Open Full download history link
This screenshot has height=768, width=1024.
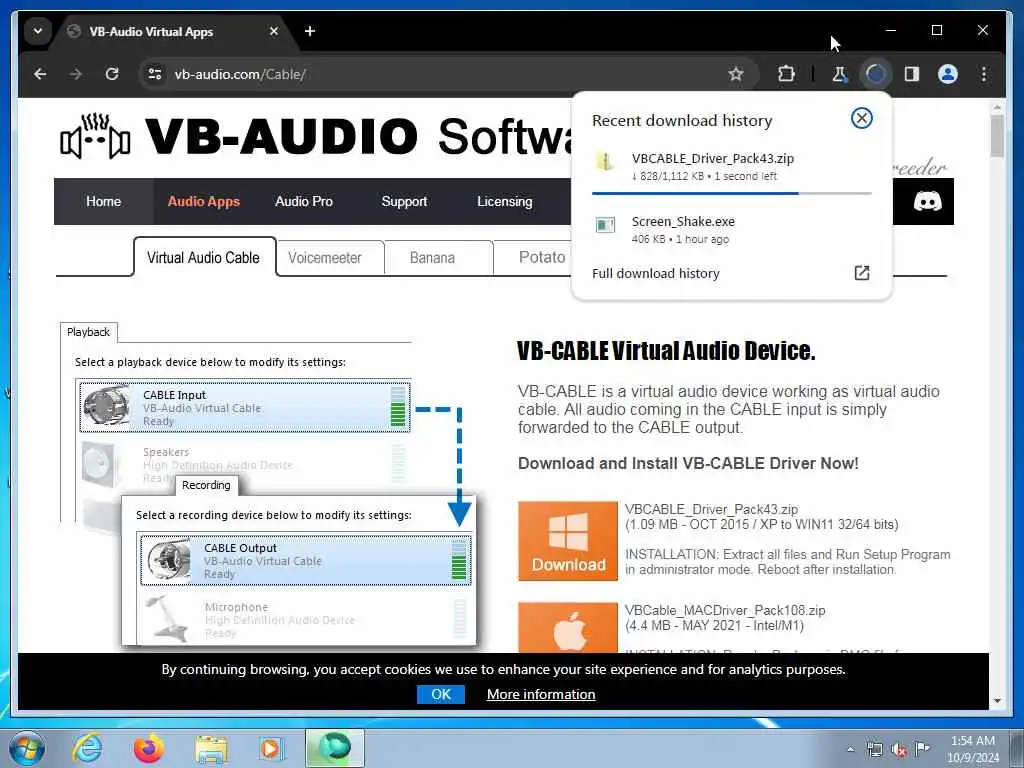tap(656, 274)
